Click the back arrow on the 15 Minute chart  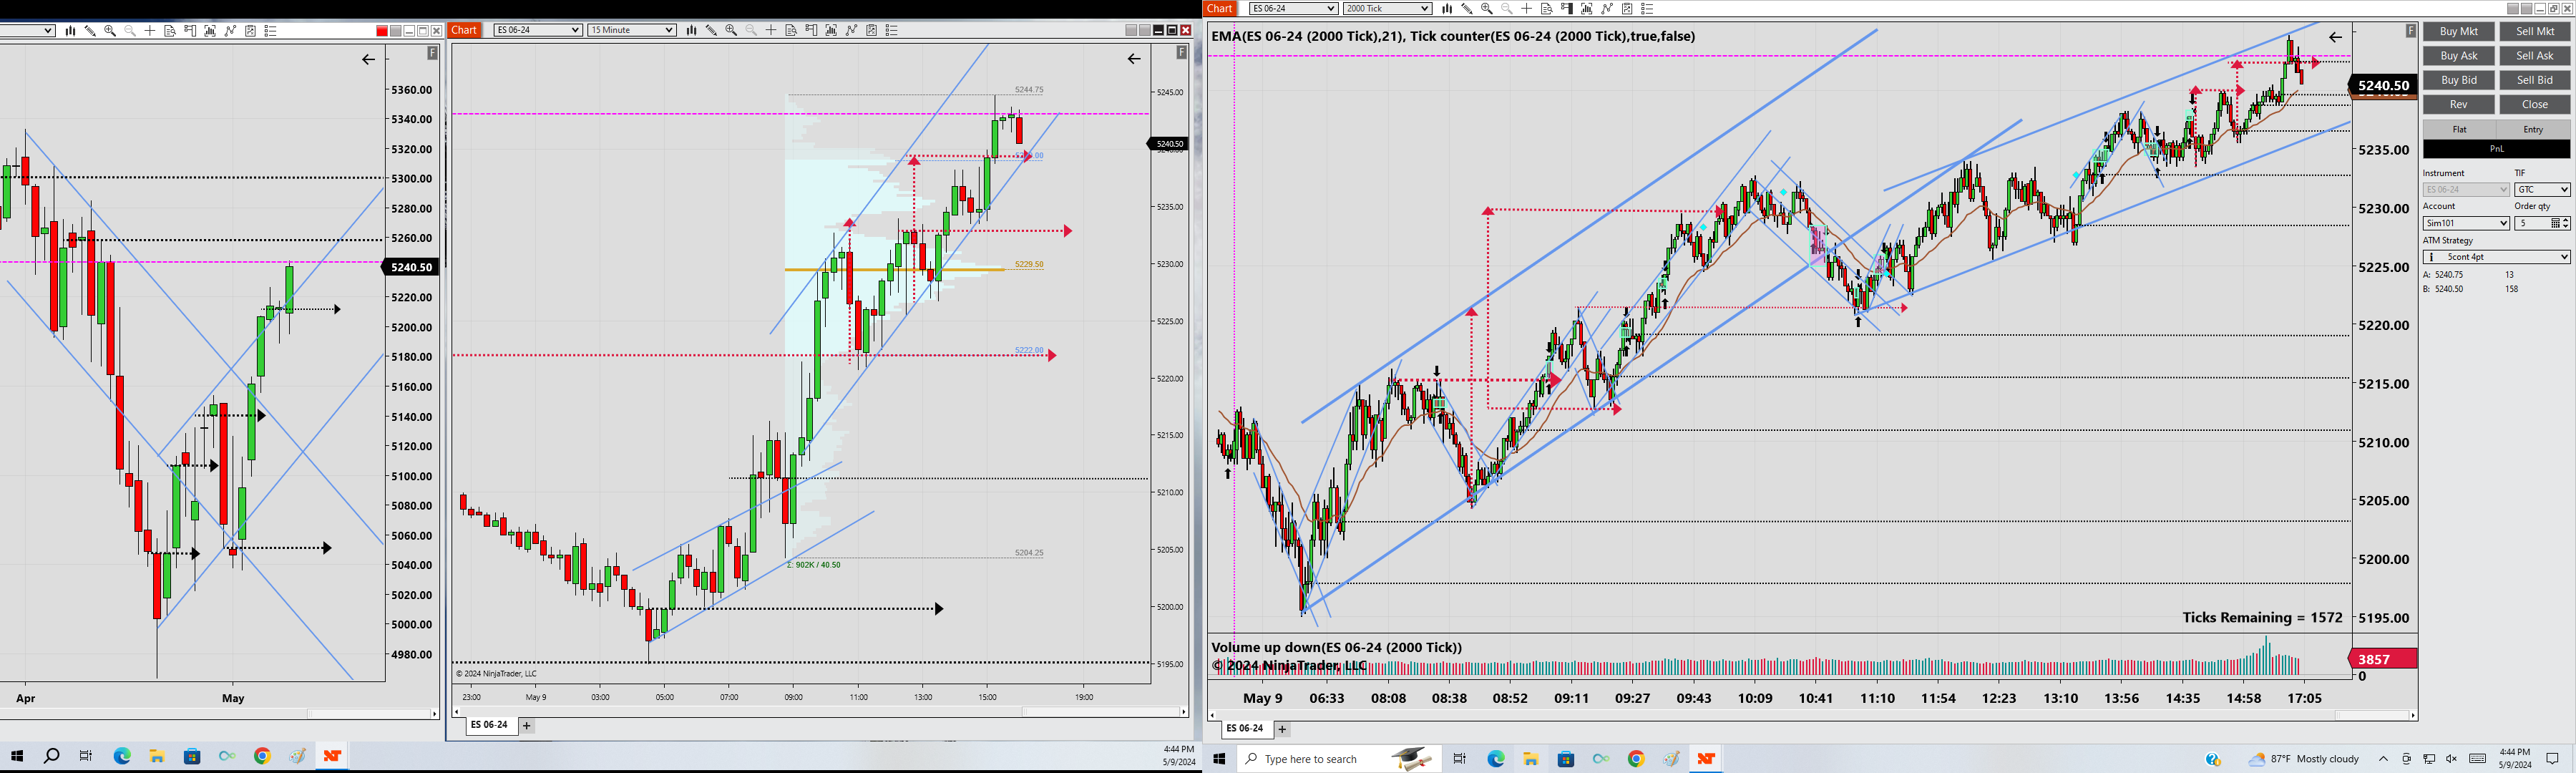click(1134, 59)
